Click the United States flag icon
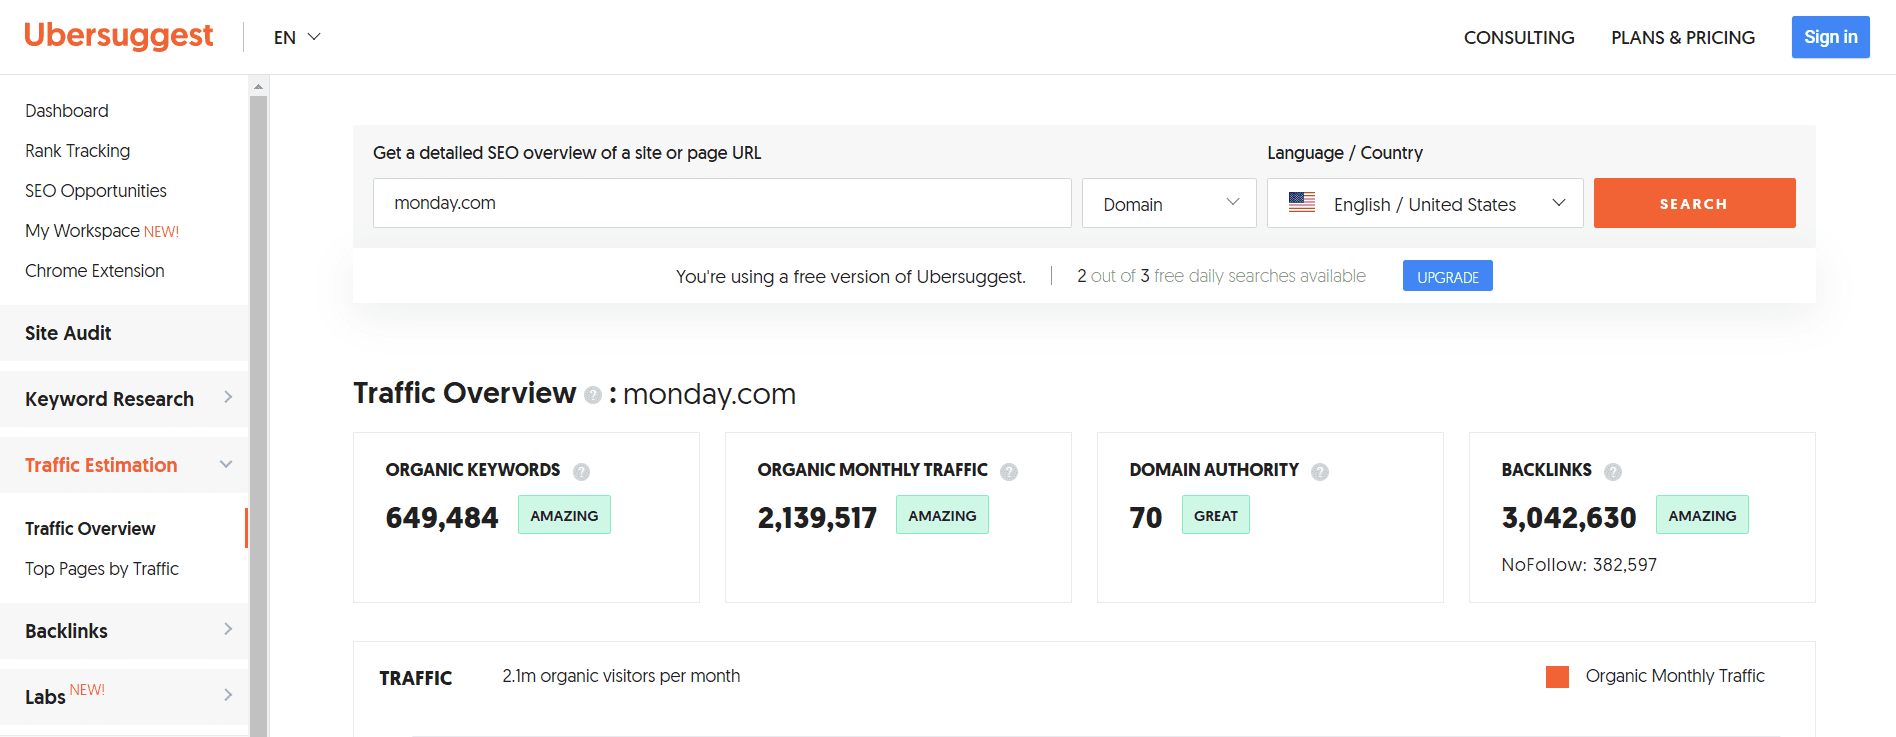 pyautogui.click(x=1302, y=202)
